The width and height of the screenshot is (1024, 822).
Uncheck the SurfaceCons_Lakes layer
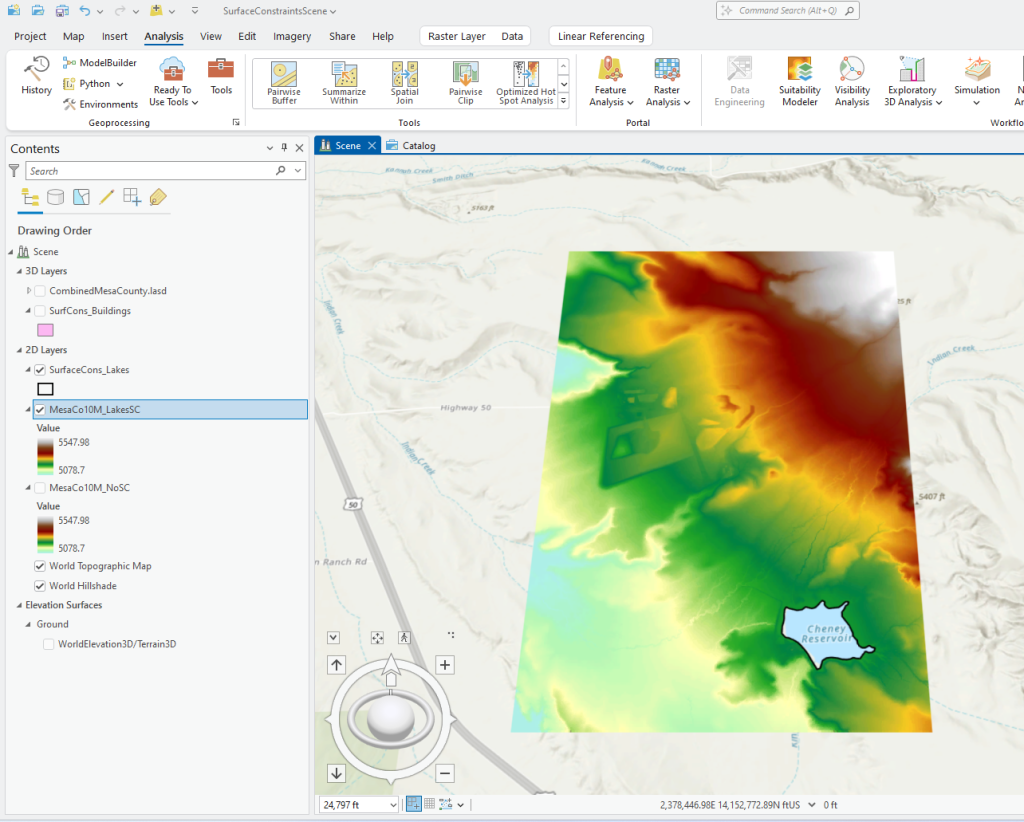pyautogui.click(x=40, y=370)
